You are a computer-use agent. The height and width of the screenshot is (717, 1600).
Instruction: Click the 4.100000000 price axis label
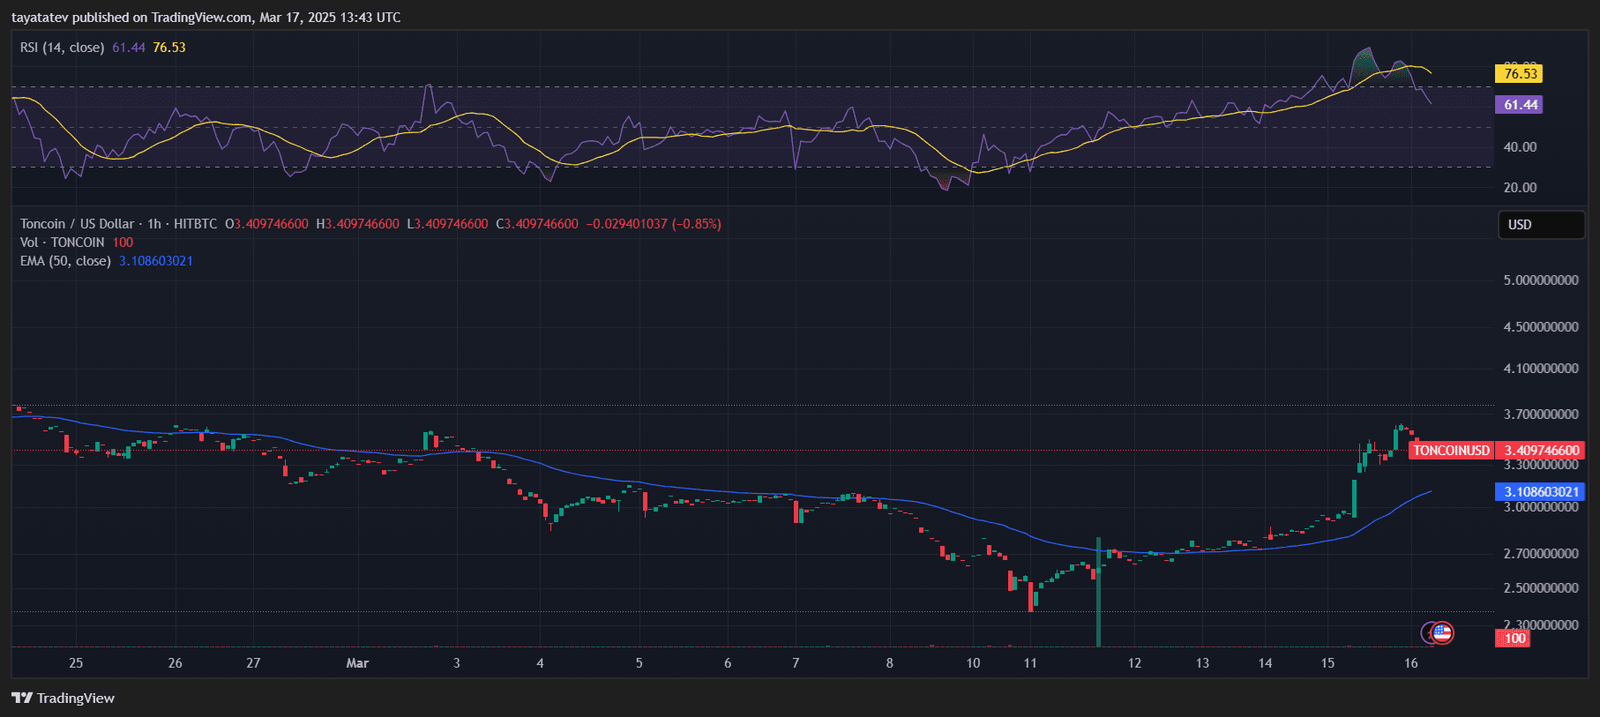pos(1541,369)
